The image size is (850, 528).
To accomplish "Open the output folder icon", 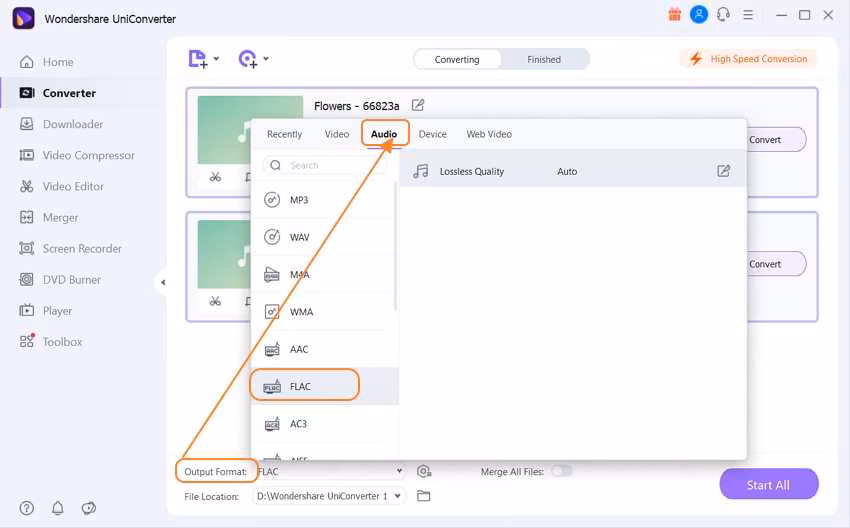I will pos(424,496).
